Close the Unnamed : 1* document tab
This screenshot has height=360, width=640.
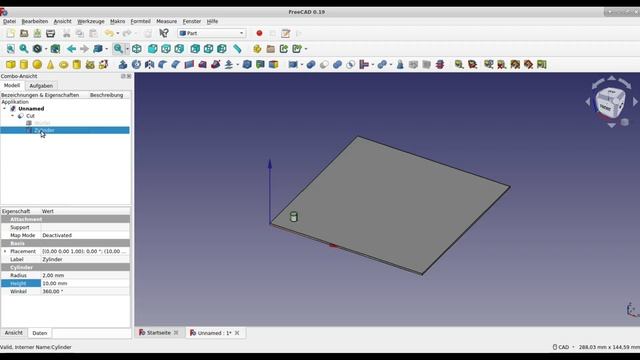[x=237, y=333]
